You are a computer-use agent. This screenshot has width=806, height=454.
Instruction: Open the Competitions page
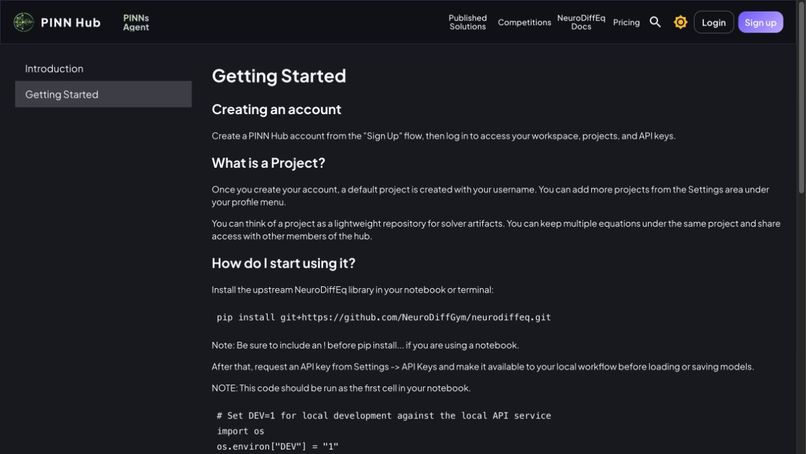(524, 22)
